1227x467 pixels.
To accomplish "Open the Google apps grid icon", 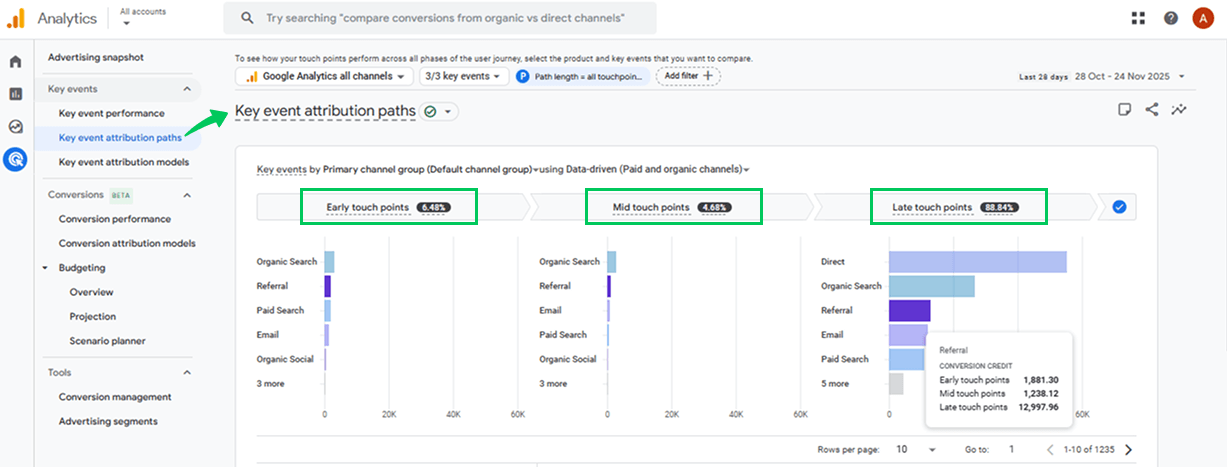I will (1138, 18).
